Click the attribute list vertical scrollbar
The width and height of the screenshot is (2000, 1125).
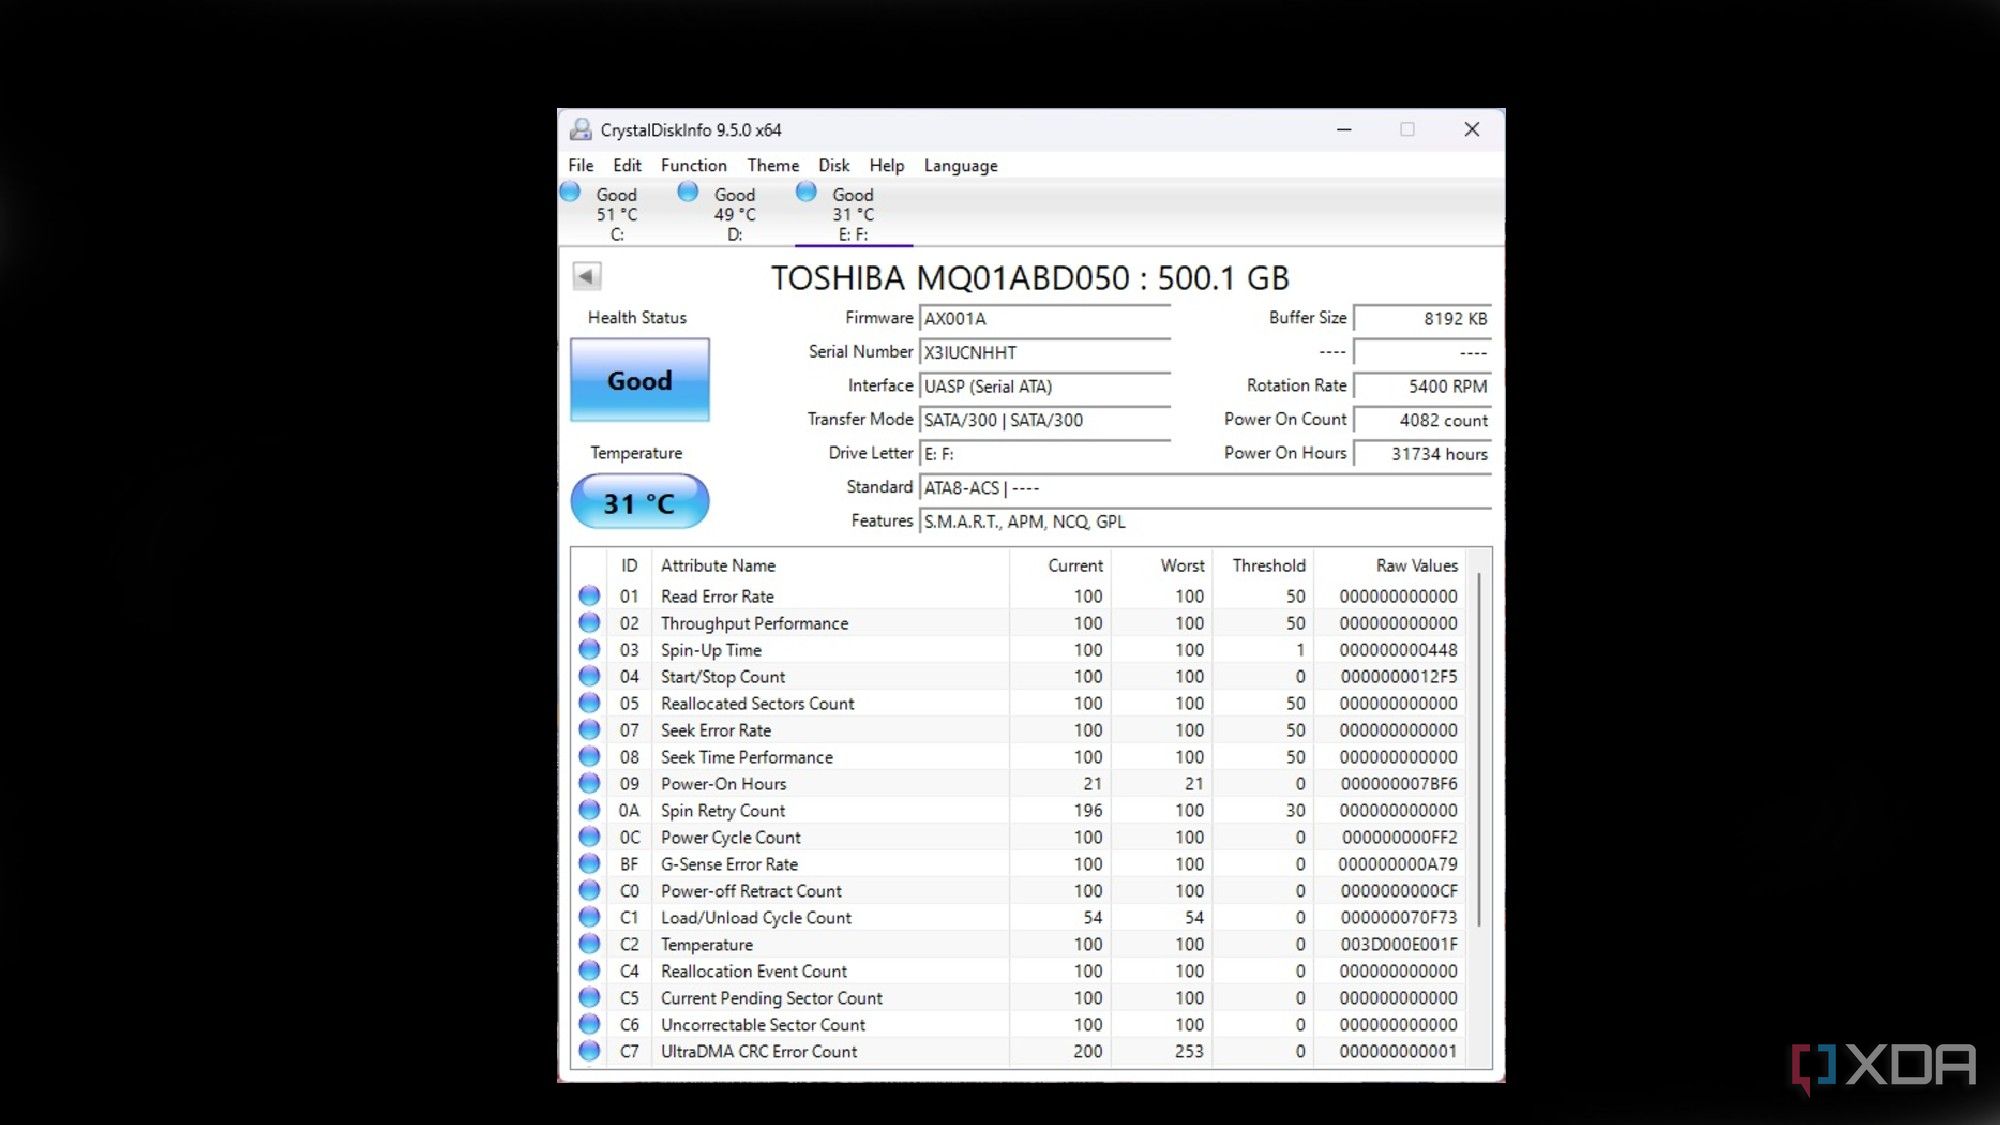click(1479, 750)
